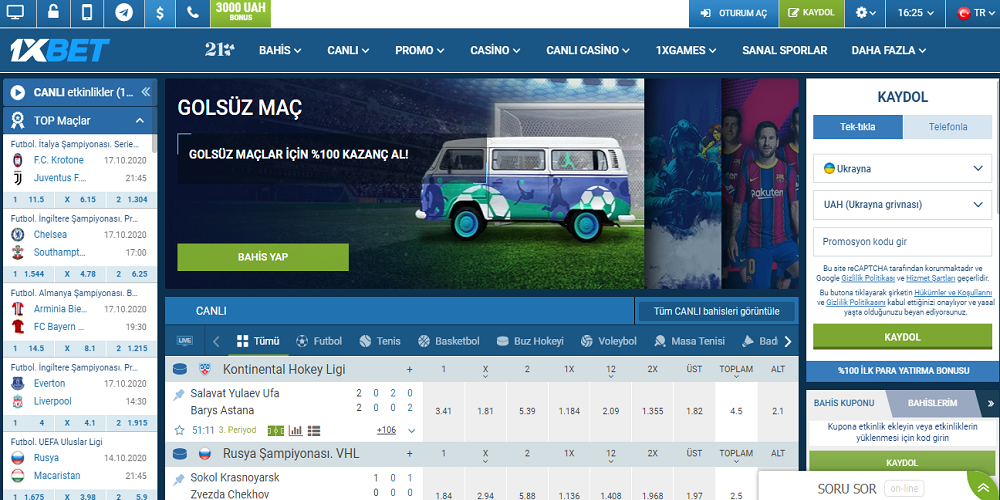Switch to the Telefonla registration tab
The image size is (1000, 500).
click(x=948, y=127)
